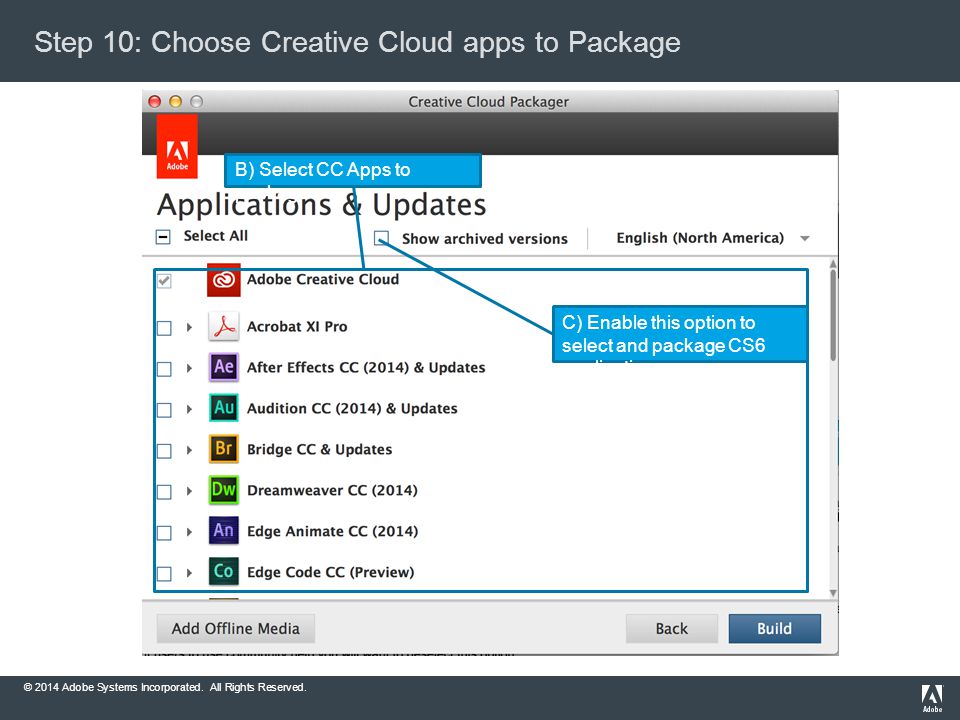This screenshot has width=960, height=720.
Task: Toggle the Select All checkbox
Action: 163,237
